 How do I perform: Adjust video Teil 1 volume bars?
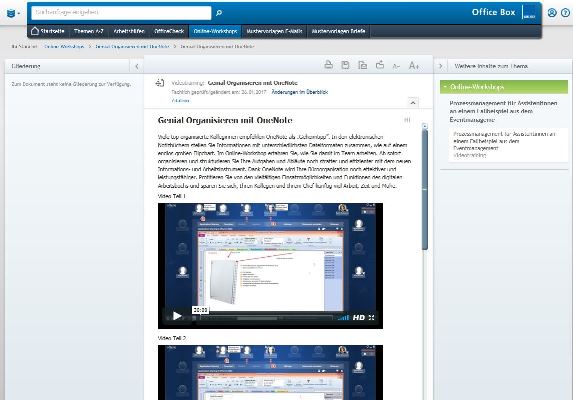pos(343,317)
